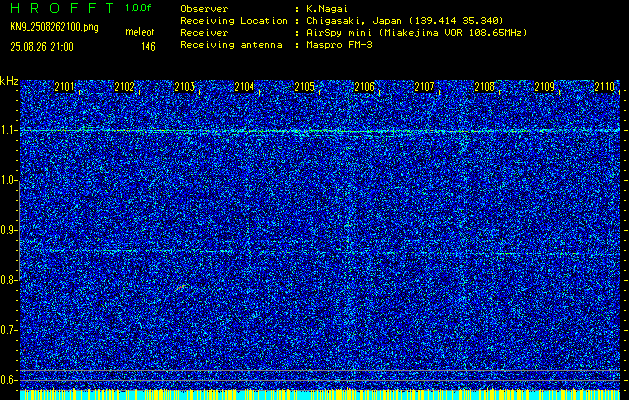The width and height of the screenshot is (629, 400).
Task: Click the 2102 time marker
Action: [124, 87]
